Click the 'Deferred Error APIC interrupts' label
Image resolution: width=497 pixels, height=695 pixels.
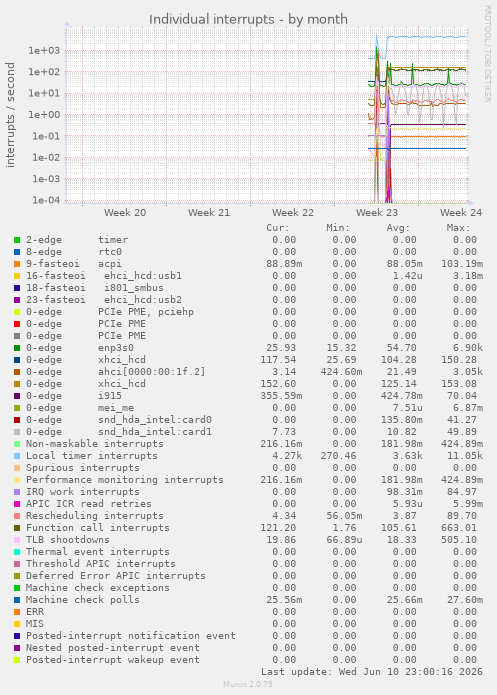(x=116, y=576)
